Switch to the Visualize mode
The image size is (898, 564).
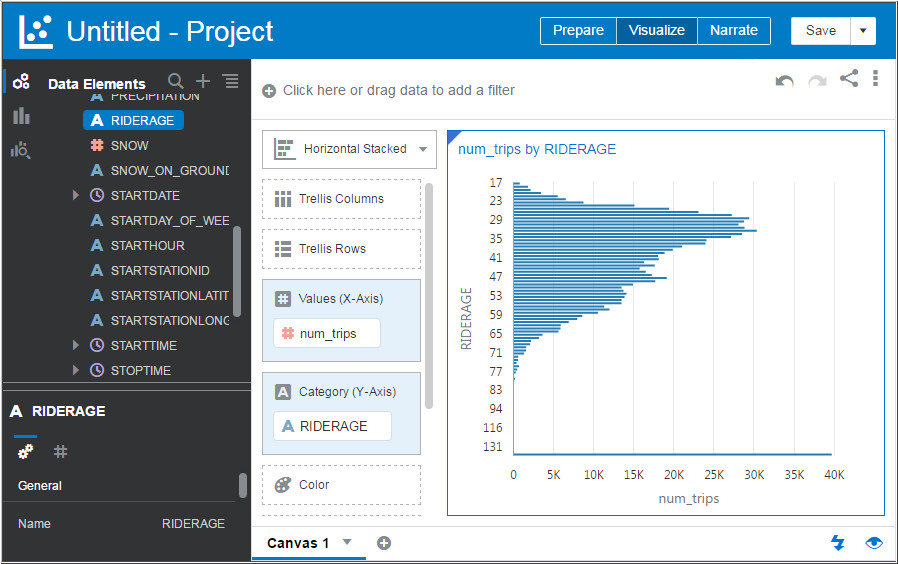(x=656, y=31)
